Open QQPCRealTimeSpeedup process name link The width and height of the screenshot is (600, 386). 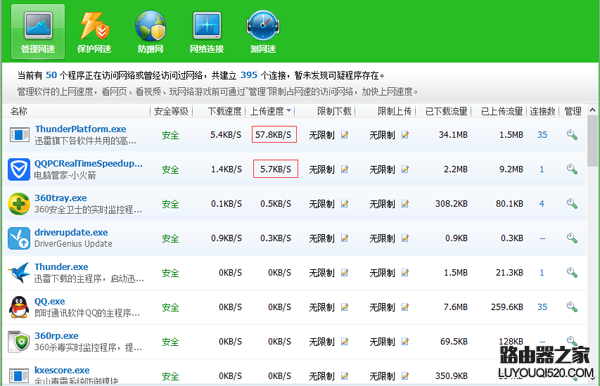point(88,163)
